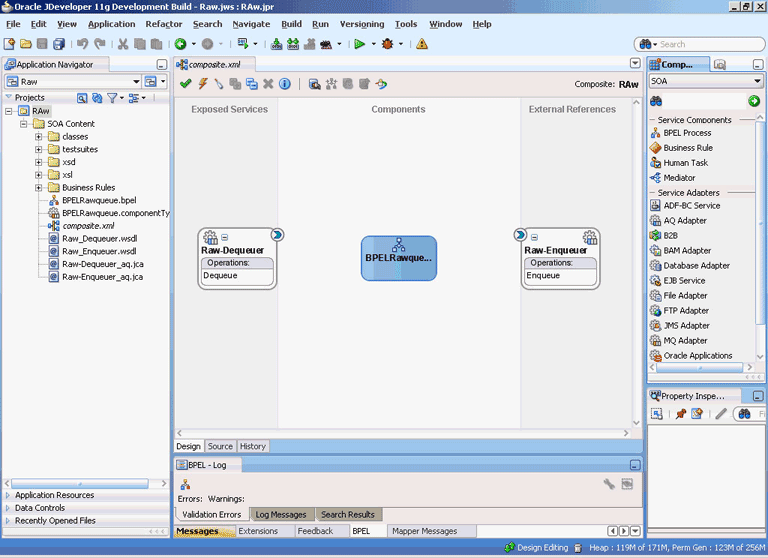Select the BPELRawqueue component in the canvas
Image resolution: width=768 pixels, height=558 pixels.
399,258
